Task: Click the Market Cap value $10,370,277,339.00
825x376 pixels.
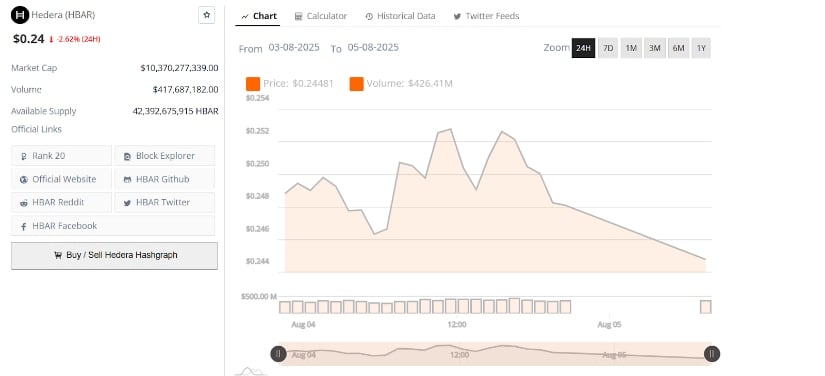Action: (179, 68)
